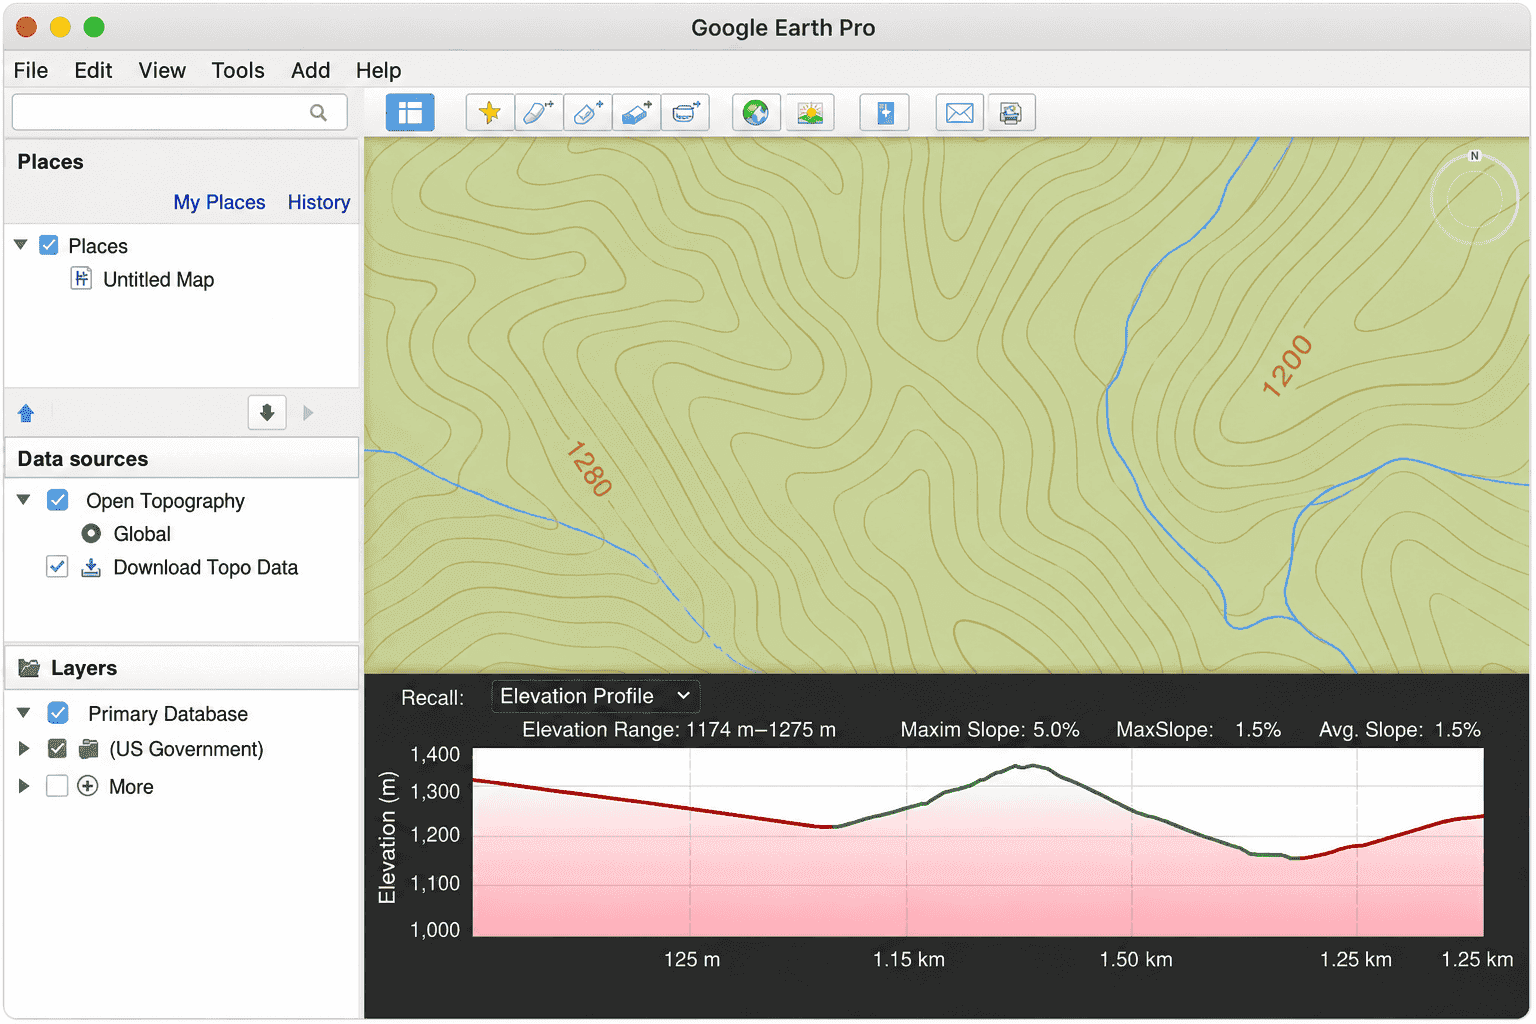Open the Tools menu

click(238, 70)
